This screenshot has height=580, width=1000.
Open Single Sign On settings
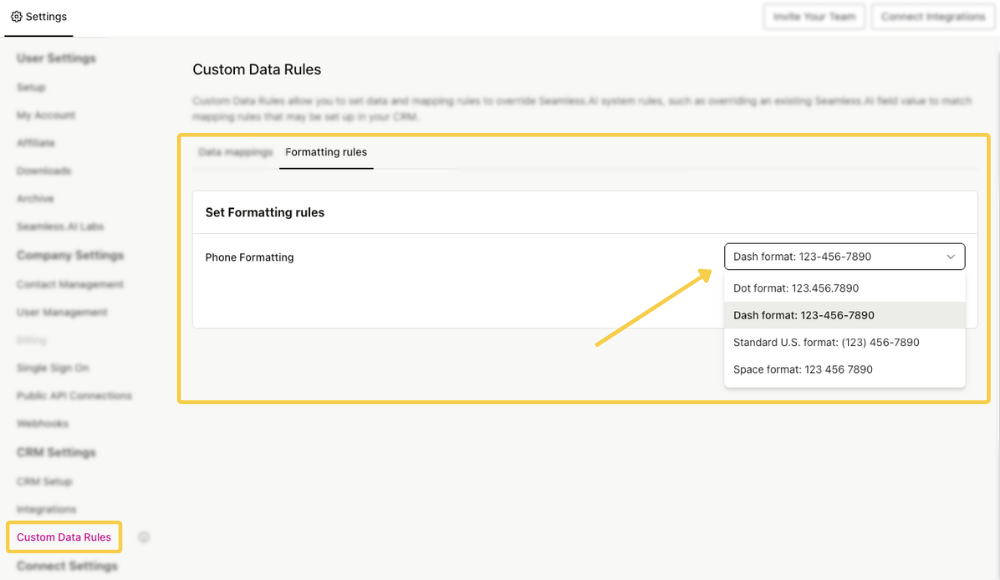[x=53, y=368]
